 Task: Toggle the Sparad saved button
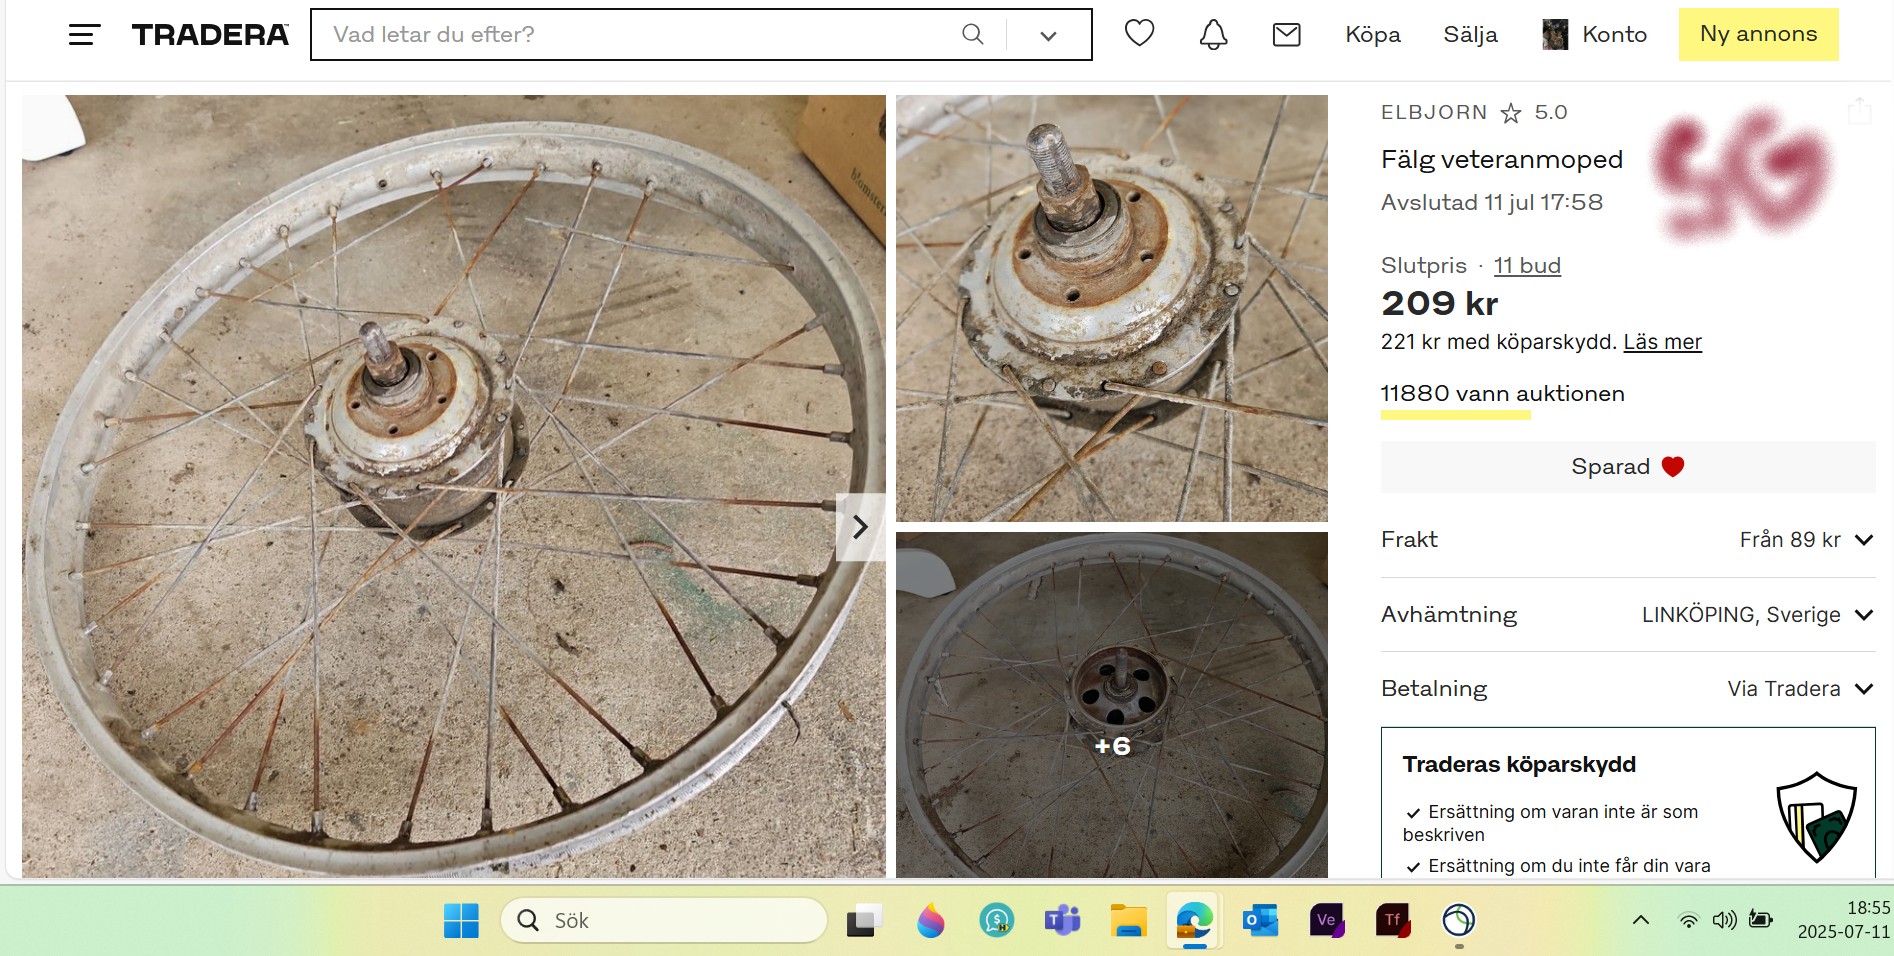(x=1627, y=467)
